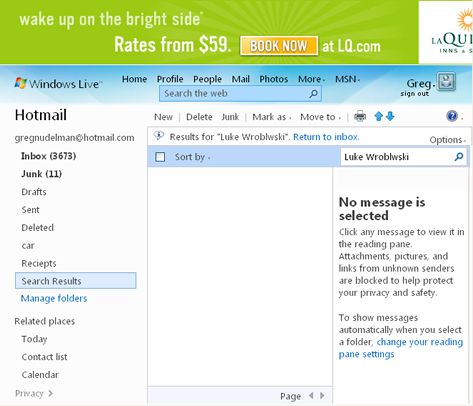
Task: Open the People menu item
Action: pos(207,79)
